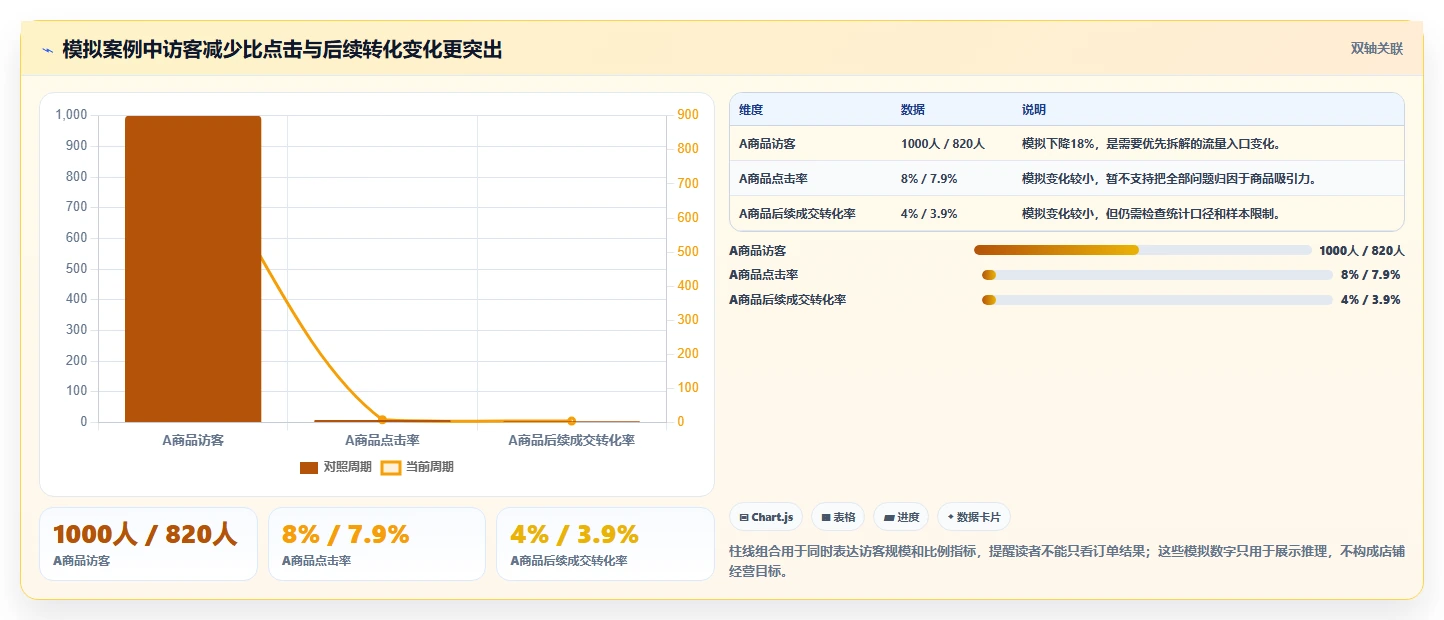
Task: Select the 进度 tag chip
Action: [901, 517]
